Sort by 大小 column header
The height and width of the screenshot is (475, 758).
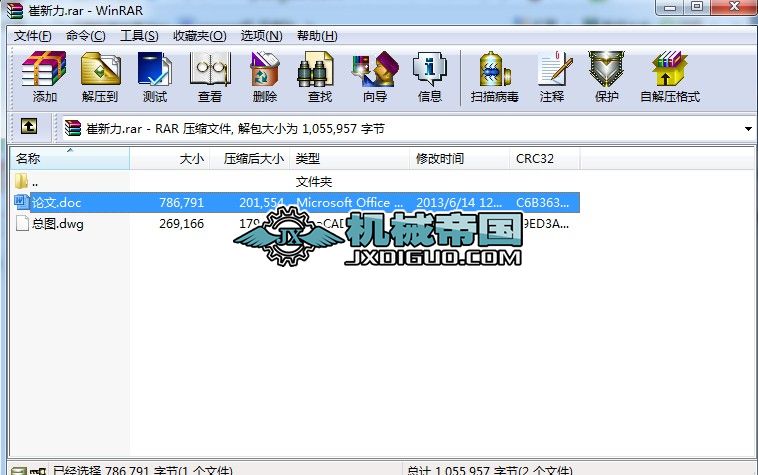point(170,158)
